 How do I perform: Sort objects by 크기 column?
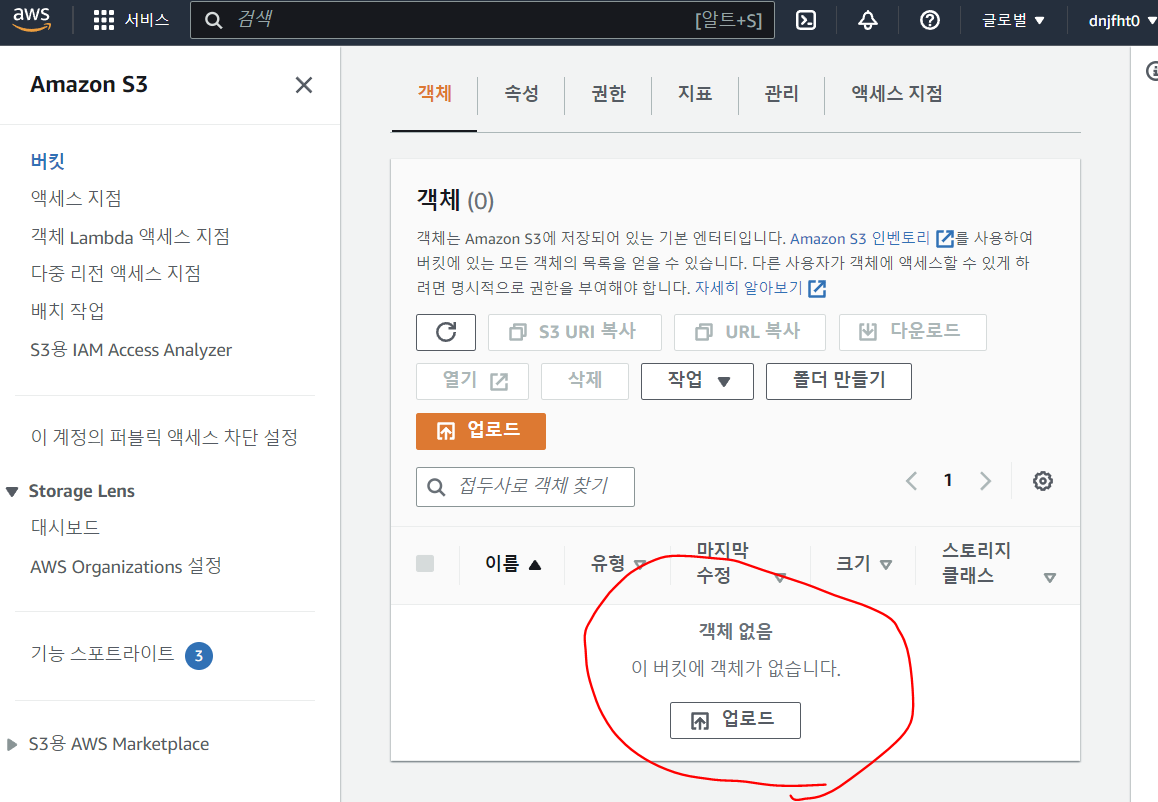[x=864, y=564]
